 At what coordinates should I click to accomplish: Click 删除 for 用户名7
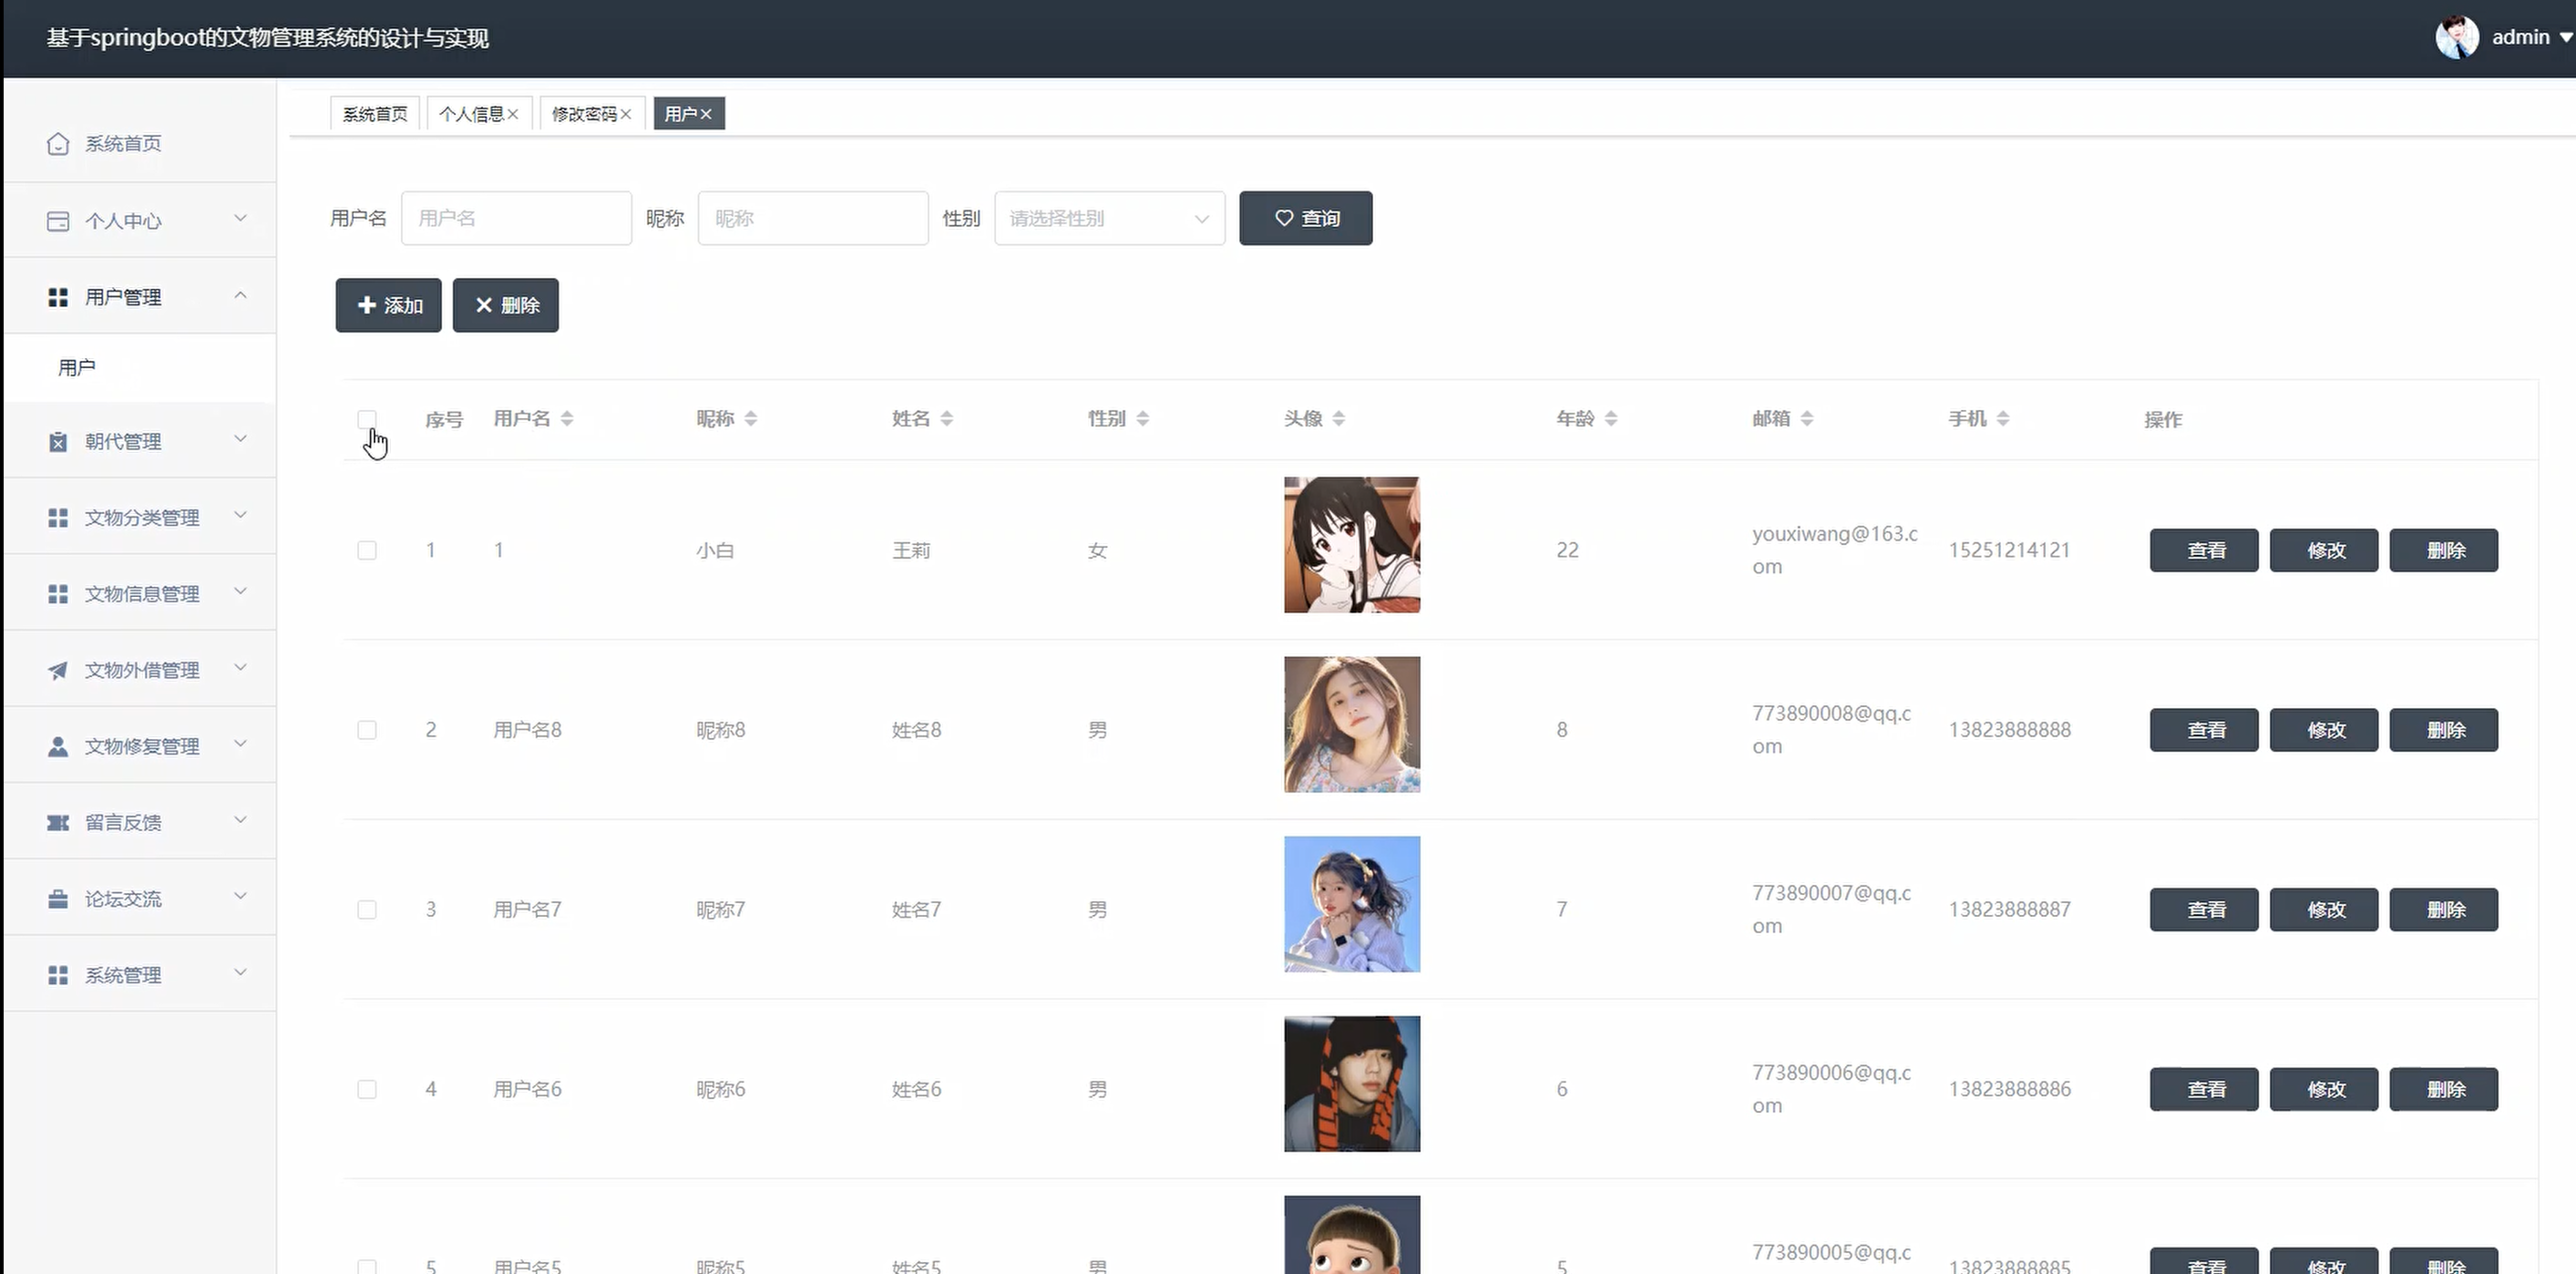point(2444,910)
